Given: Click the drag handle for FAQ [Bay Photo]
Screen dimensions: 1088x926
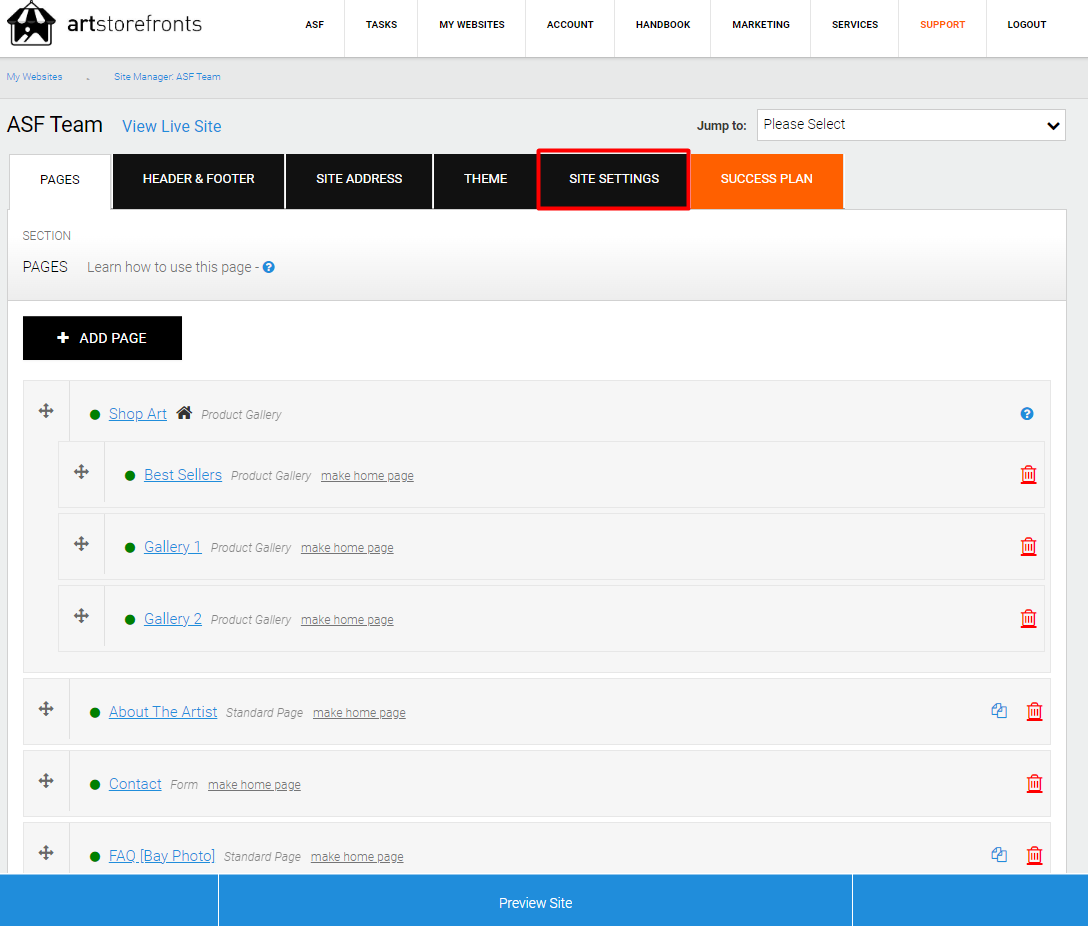Looking at the screenshot, I should point(46,853).
